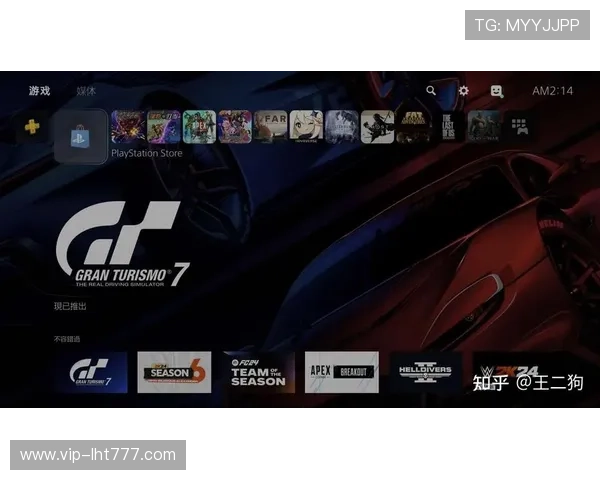Open the Game Library grid icon
The image size is (600, 480).
click(519, 126)
